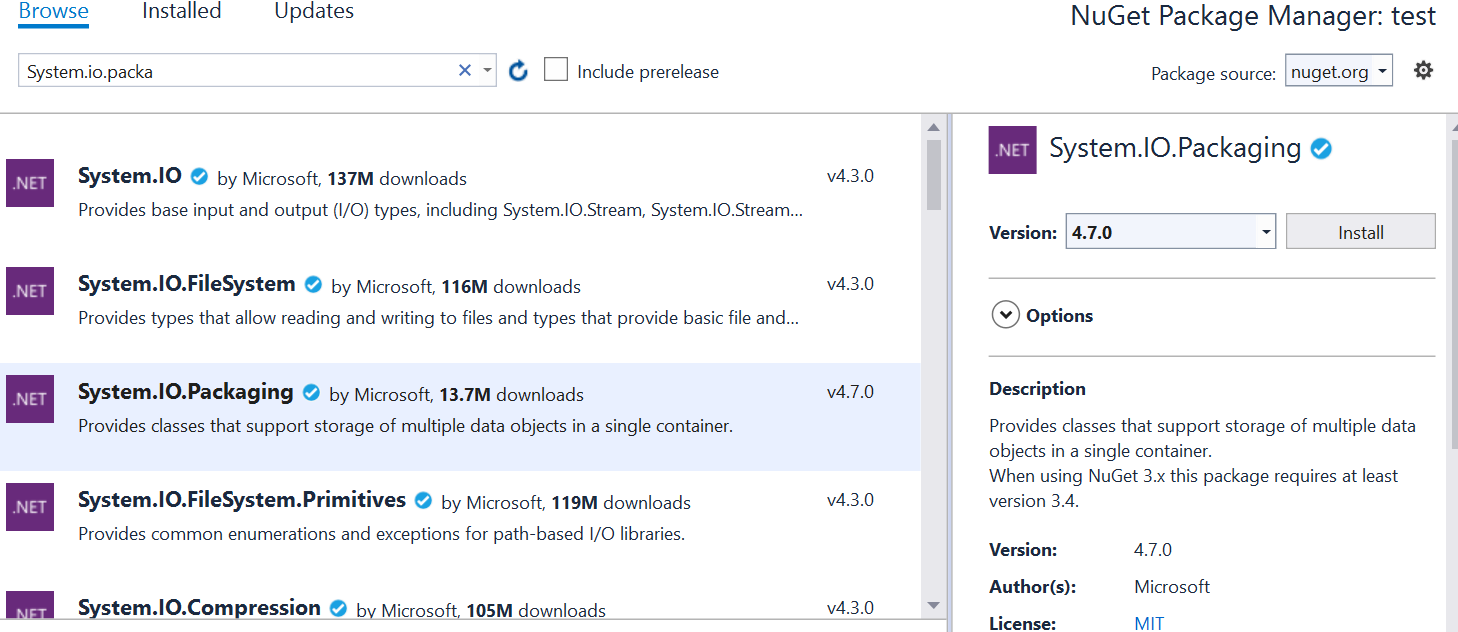Switch to the Installed tab
The width and height of the screenshot is (1458, 632).
(x=181, y=12)
